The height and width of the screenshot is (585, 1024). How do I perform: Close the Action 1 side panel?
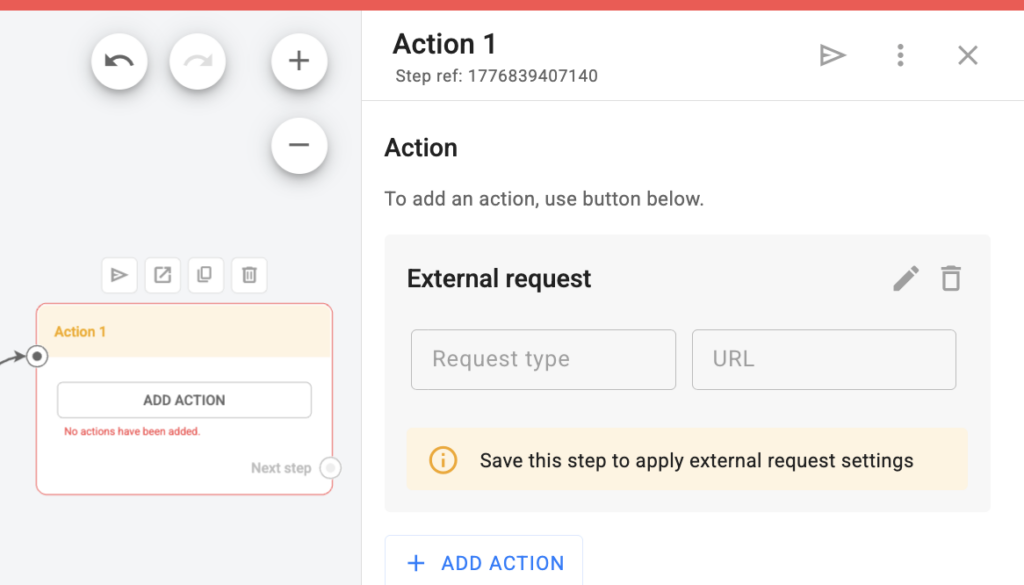click(x=967, y=56)
